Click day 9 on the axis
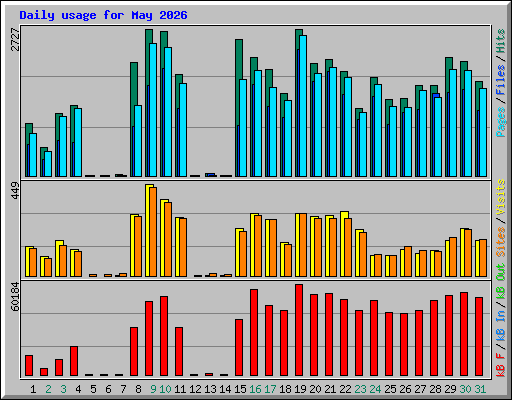Image resolution: width=512 pixels, height=400 pixels. pos(153,389)
